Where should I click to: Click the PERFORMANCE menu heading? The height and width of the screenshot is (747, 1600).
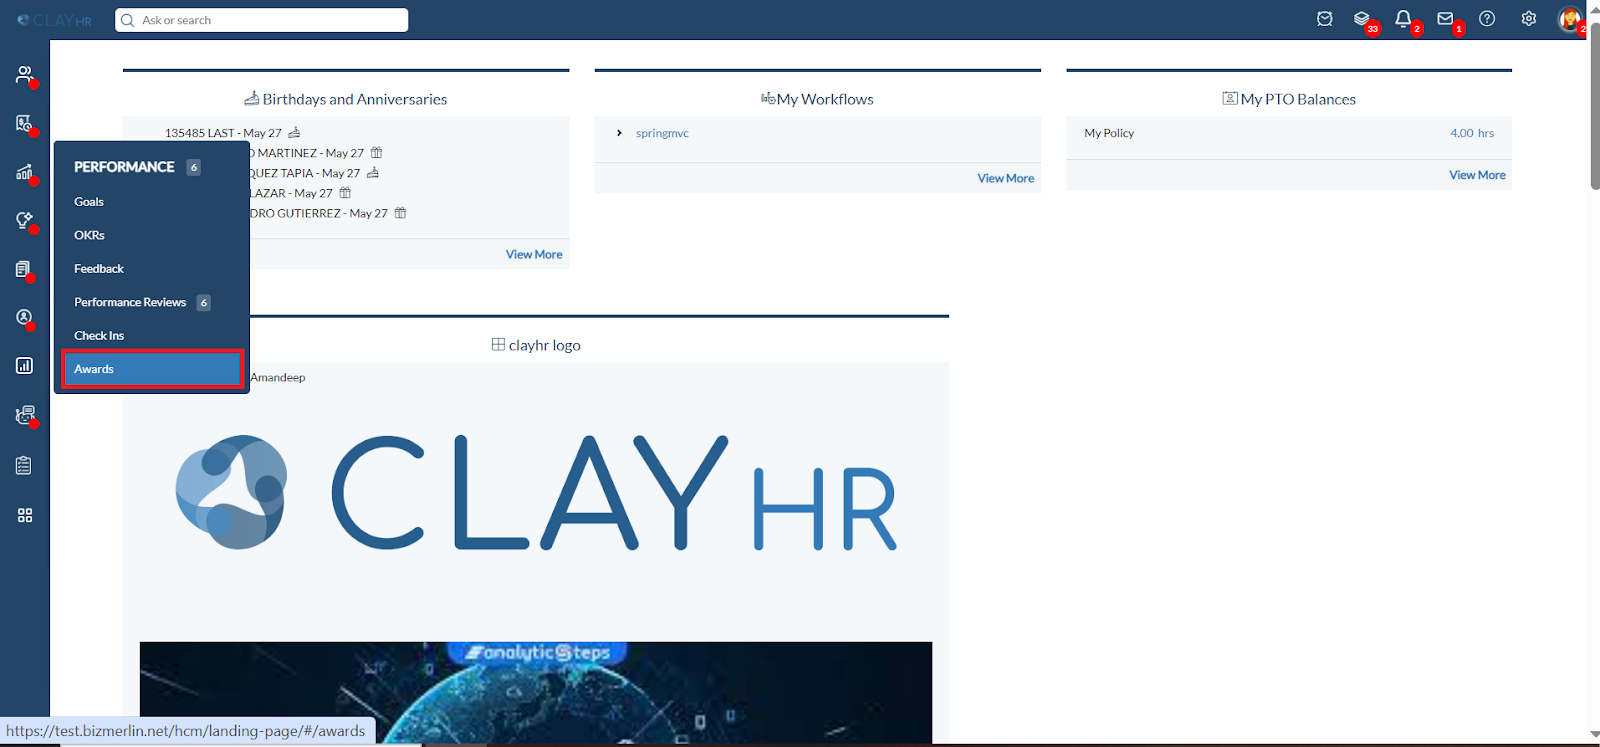coord(124,167)
